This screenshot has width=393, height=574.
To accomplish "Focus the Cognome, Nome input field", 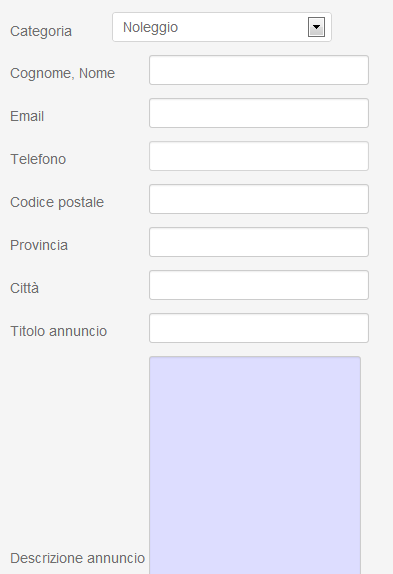I will (259, 70).
